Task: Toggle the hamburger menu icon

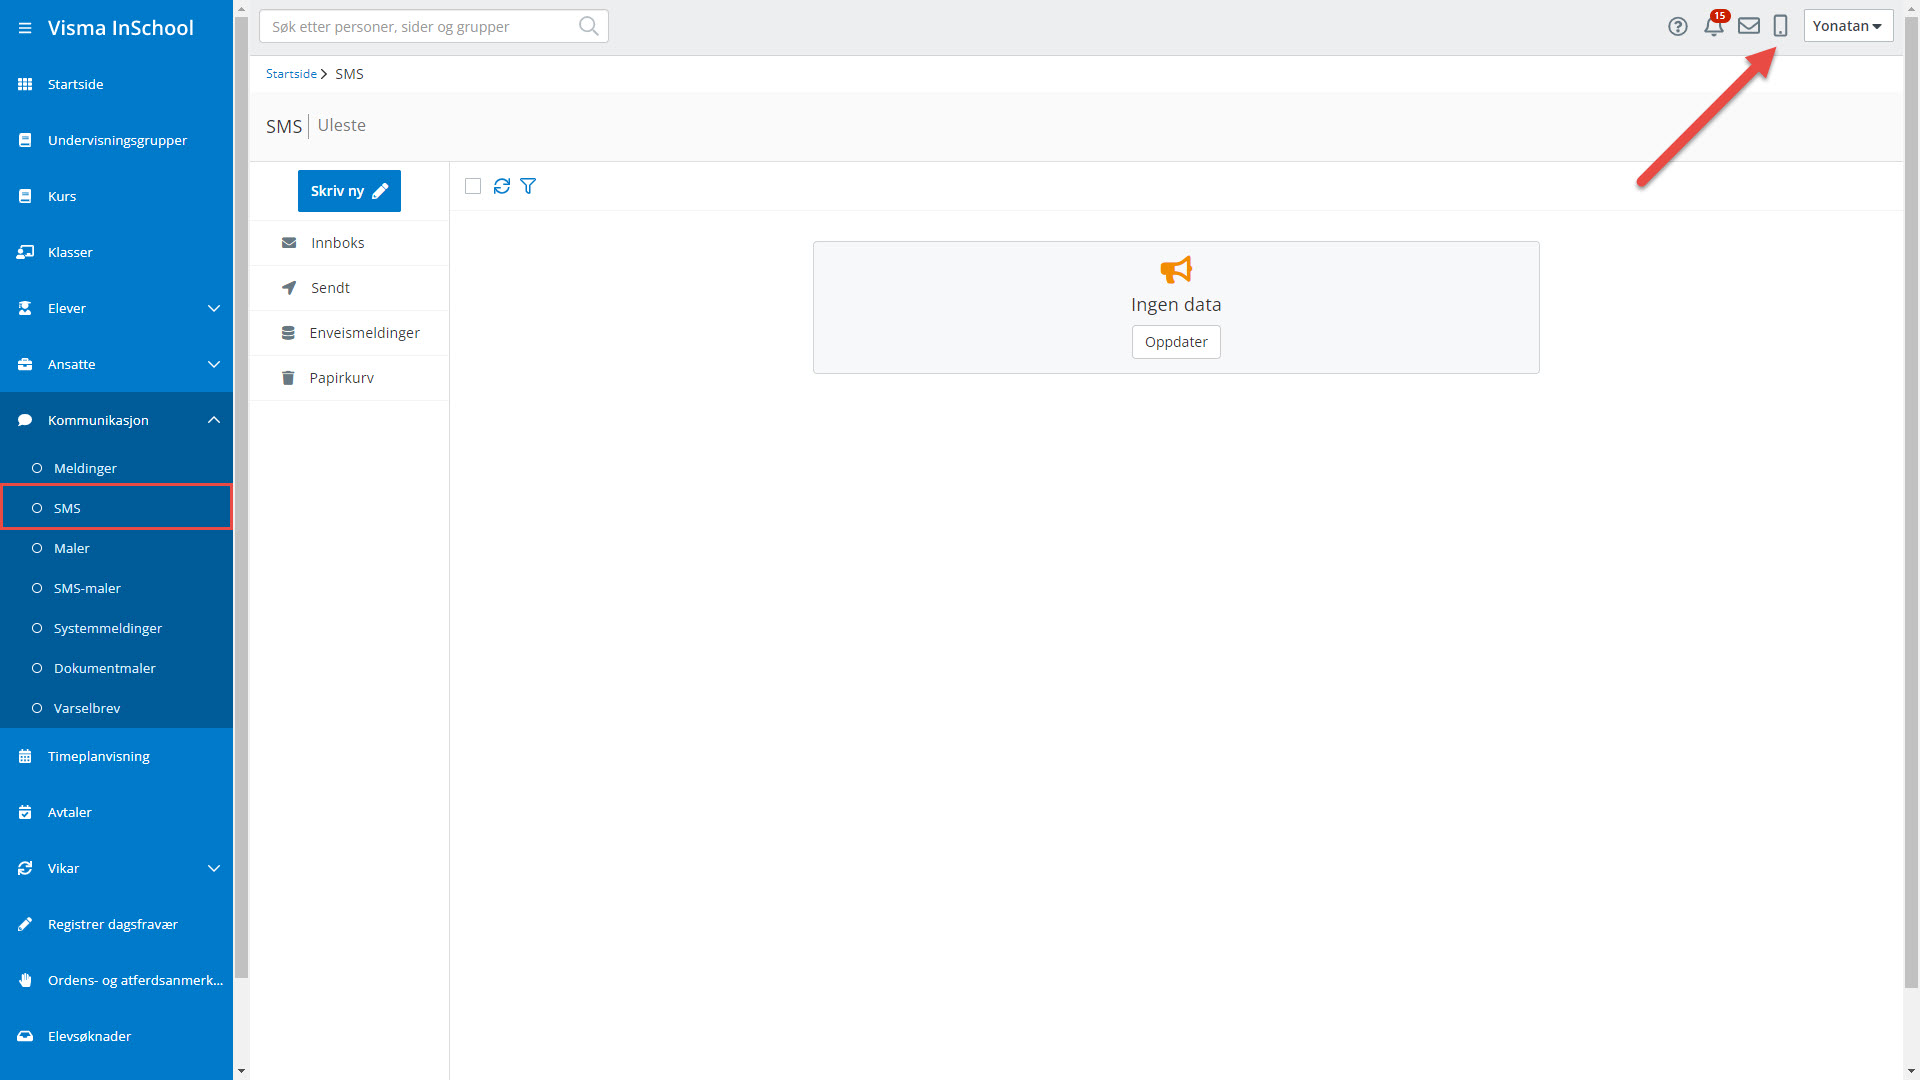Action: tap(25, 28)
